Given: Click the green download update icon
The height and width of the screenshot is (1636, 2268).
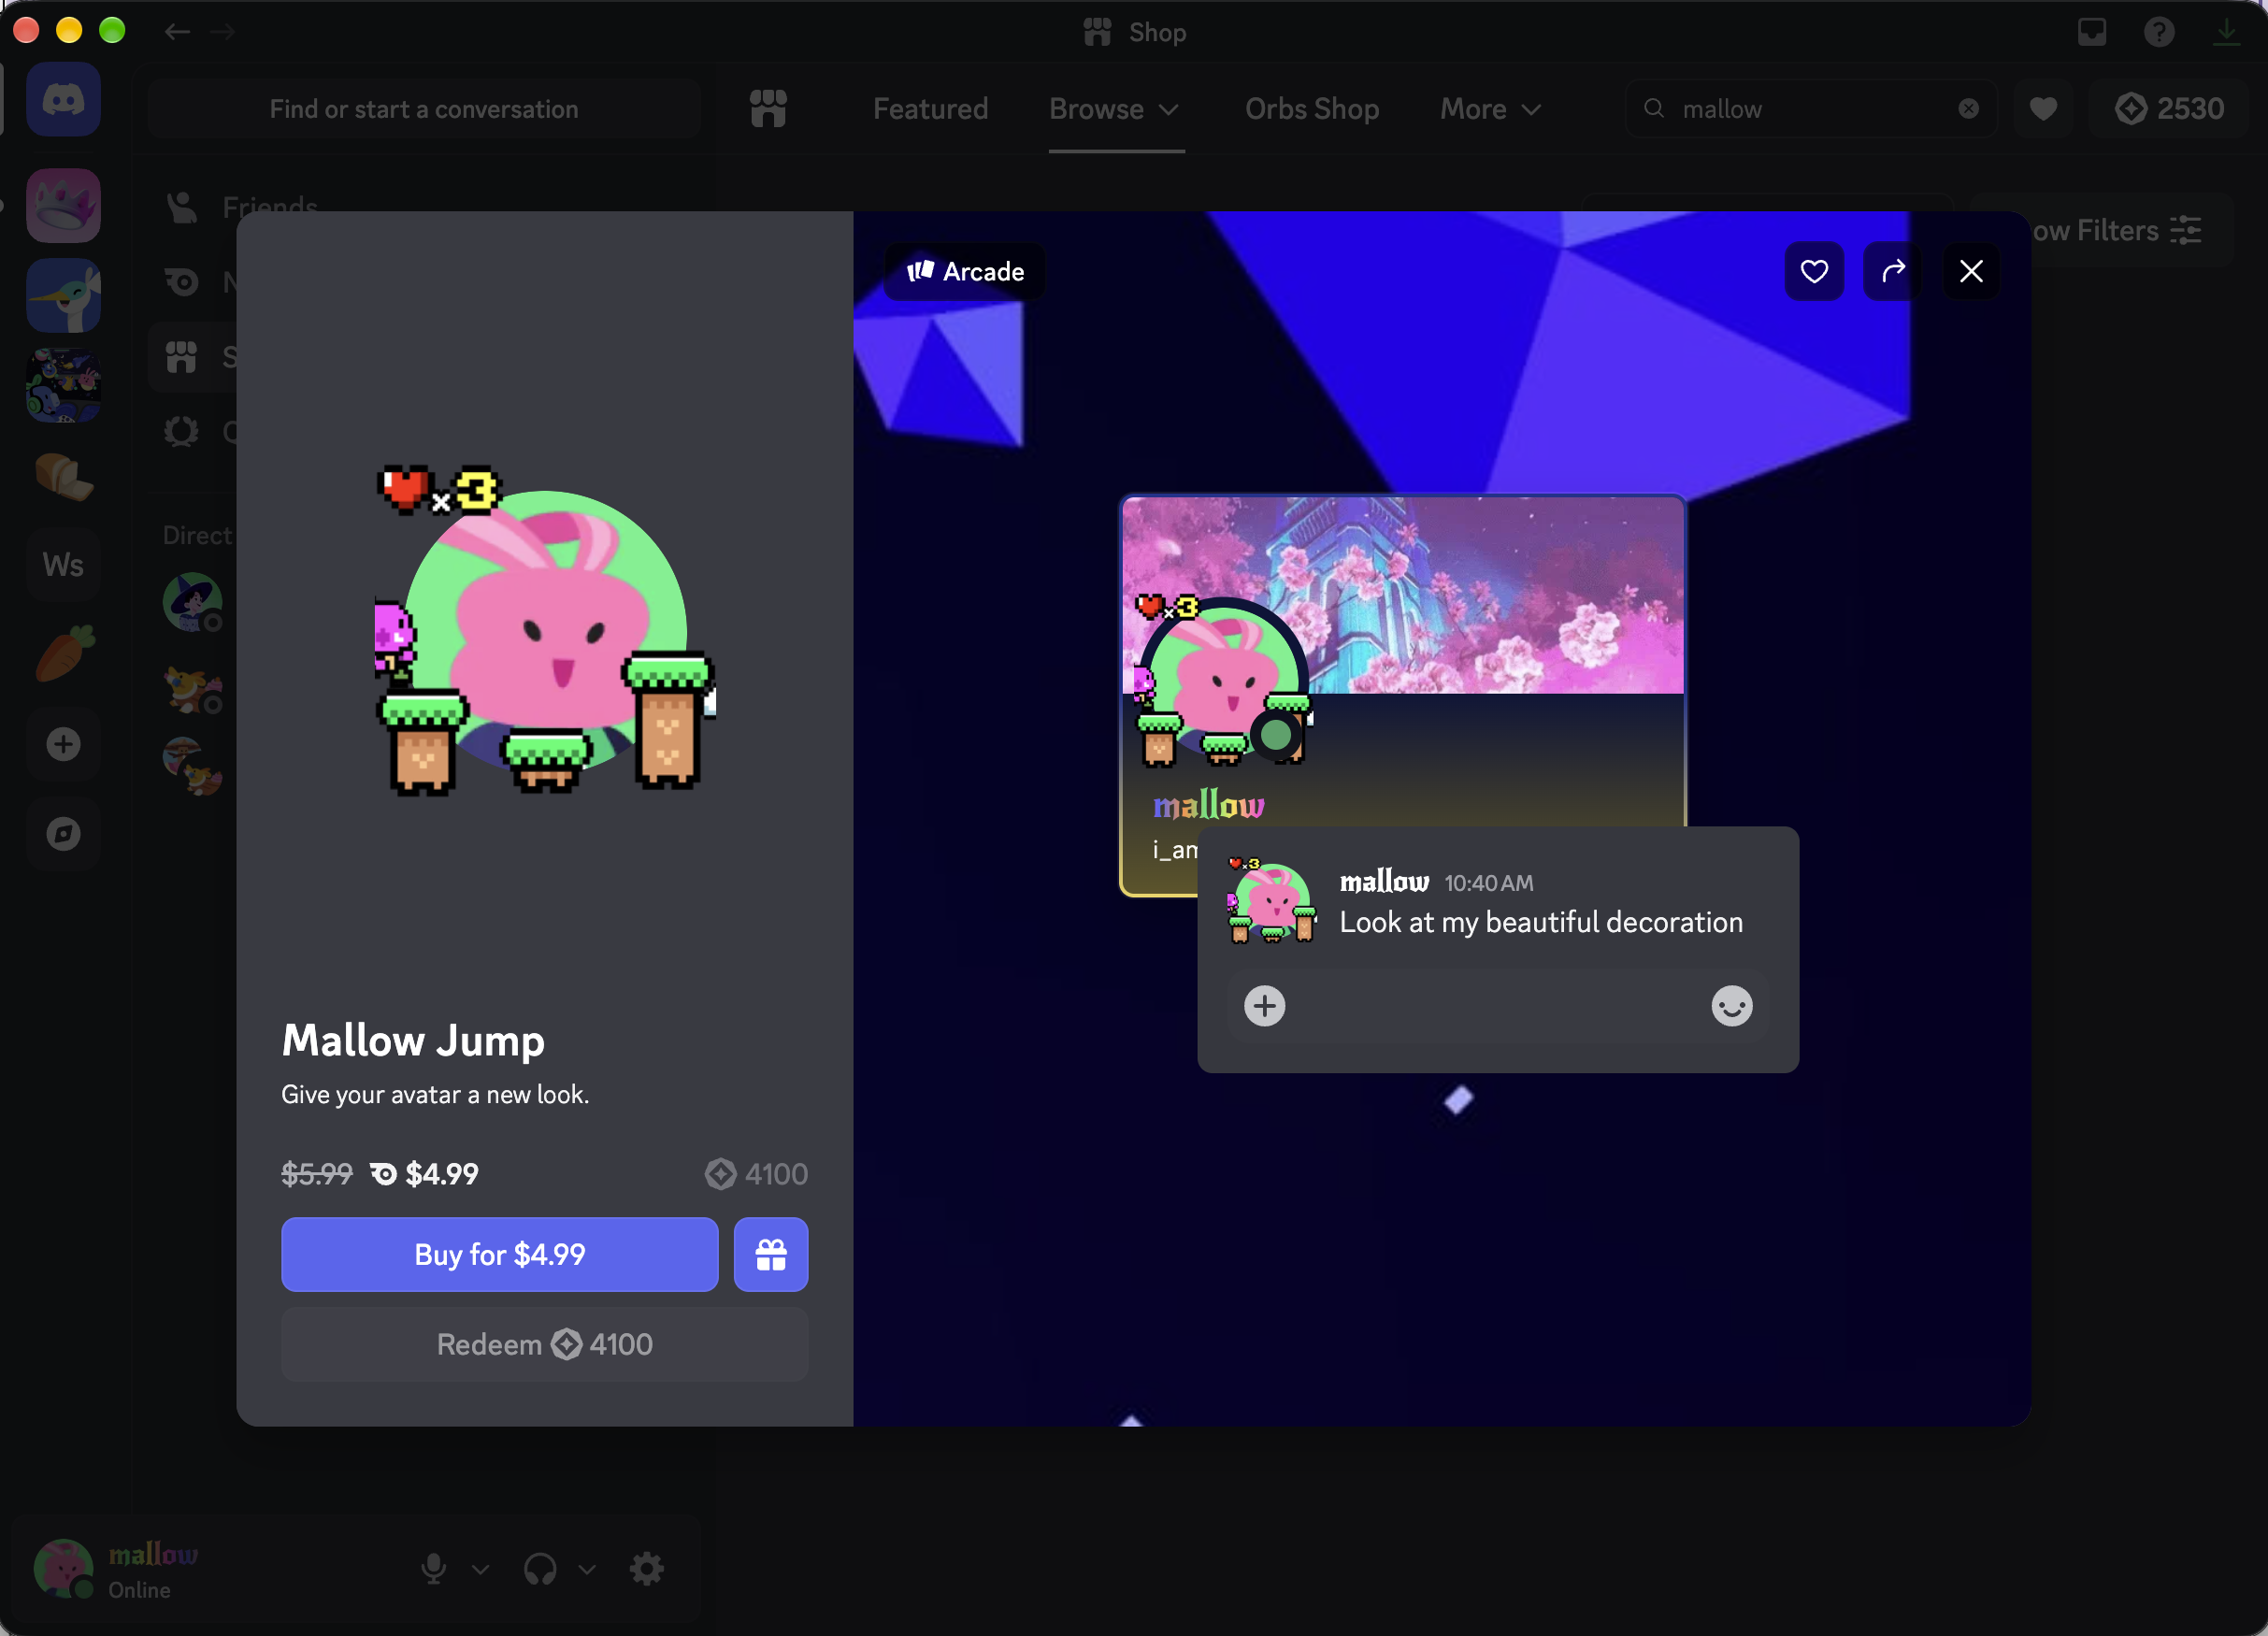Looking at the screenshot, I should (x=2226, y=32).
